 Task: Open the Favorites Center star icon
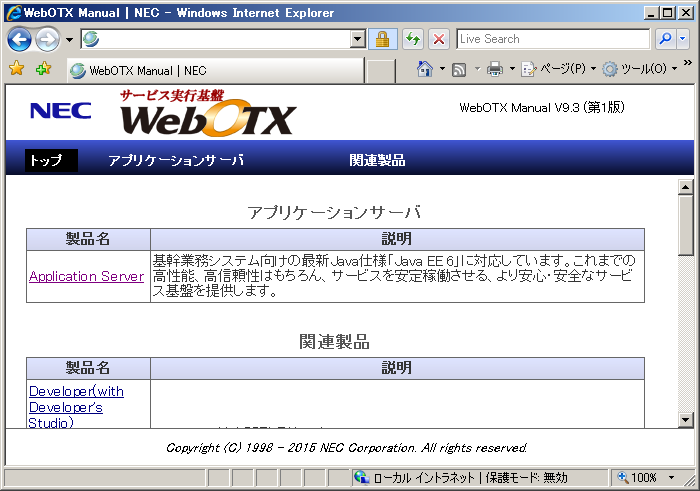pos(17,69)
